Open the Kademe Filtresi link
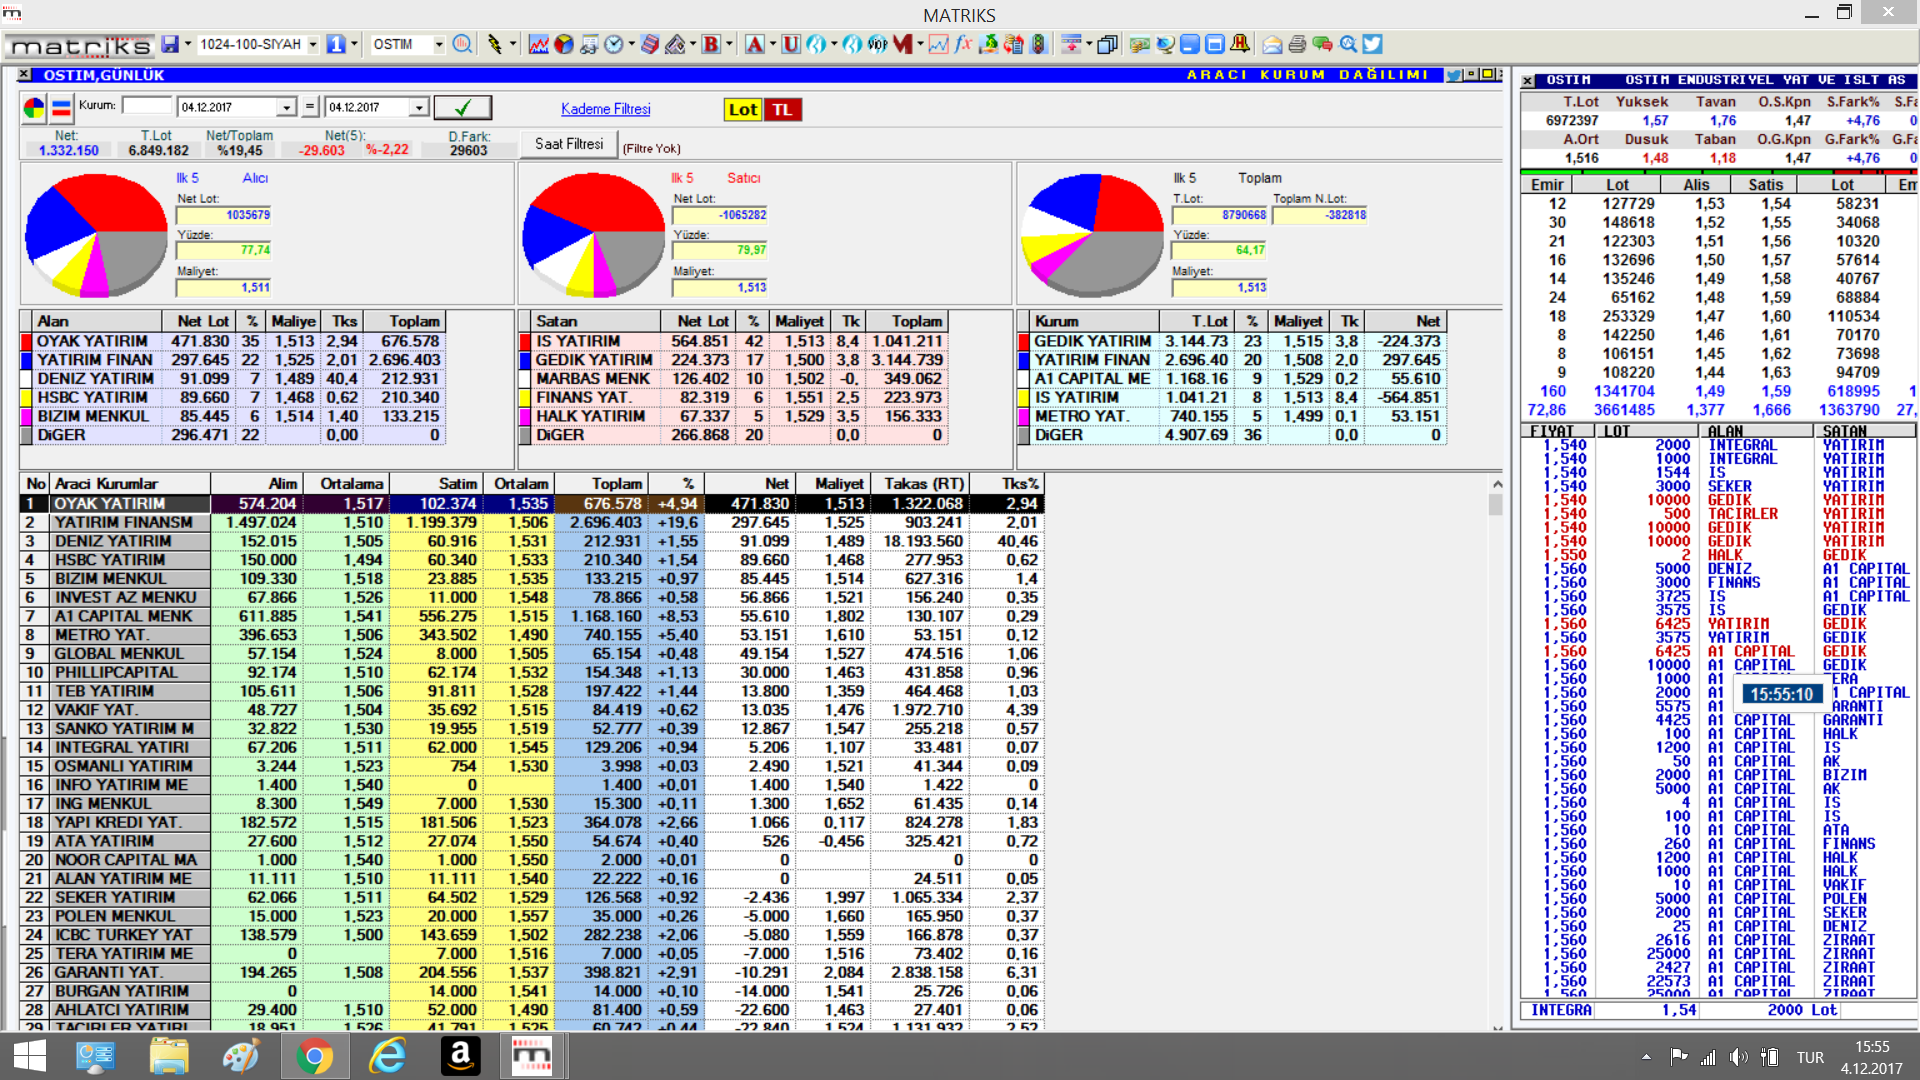1920x1080 pixels. coord(606,109)
